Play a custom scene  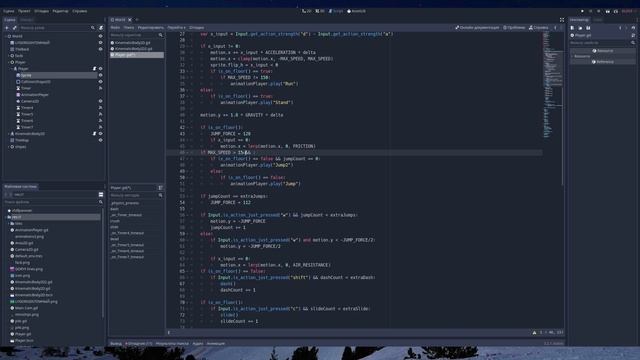616,11
